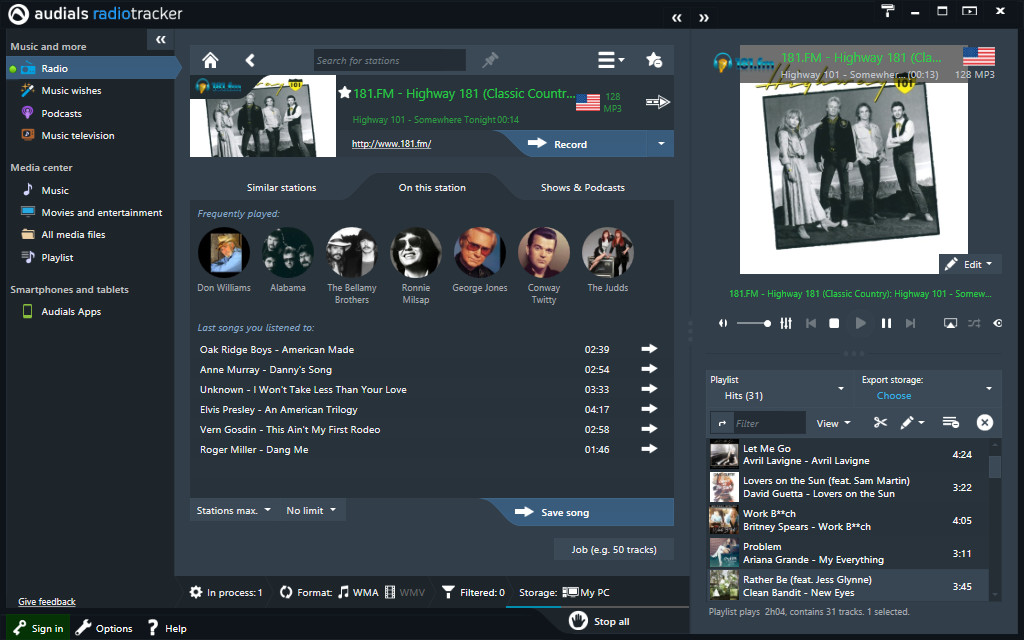Collapse player panel with left double chevron
1024x640 pixels.
[677, 18]
